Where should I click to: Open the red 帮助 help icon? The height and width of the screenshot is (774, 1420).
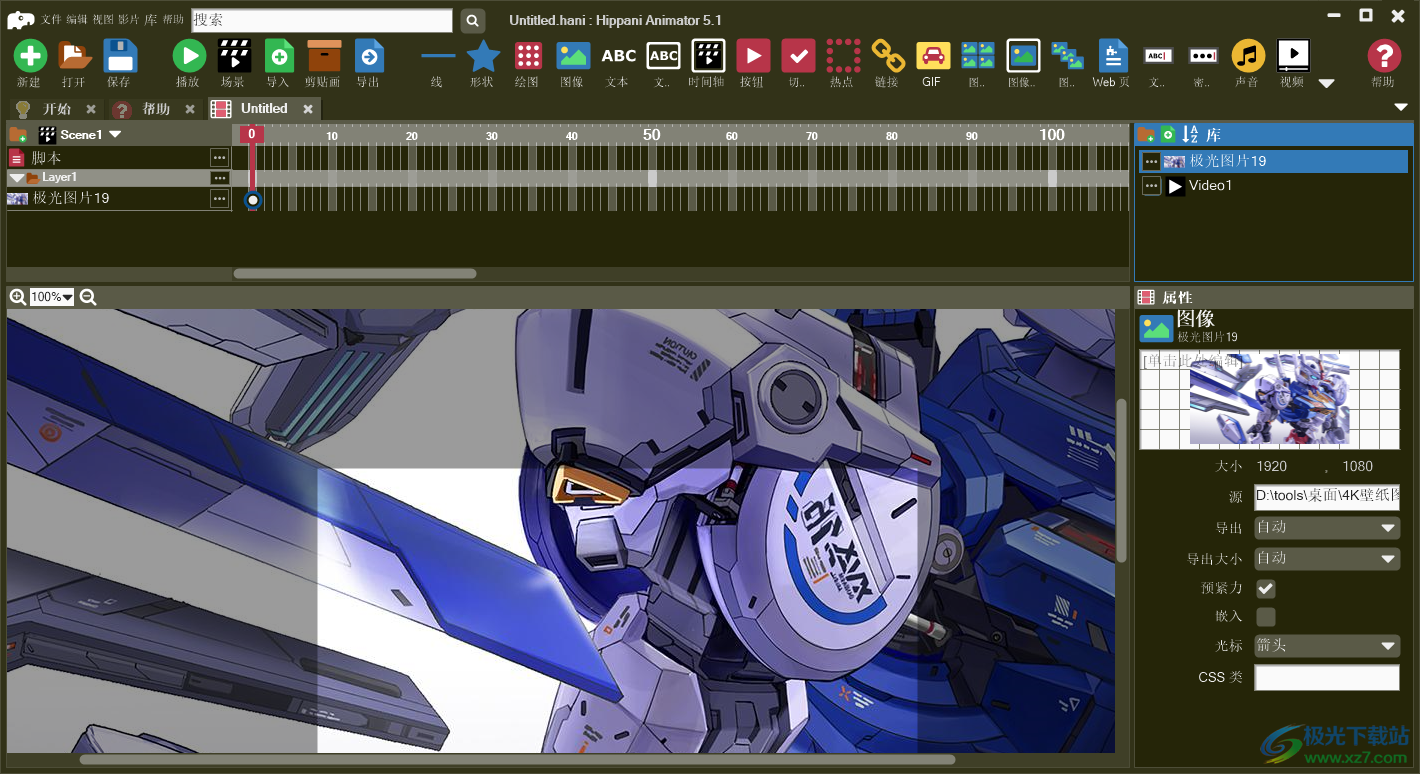[x=1384, y=56]
